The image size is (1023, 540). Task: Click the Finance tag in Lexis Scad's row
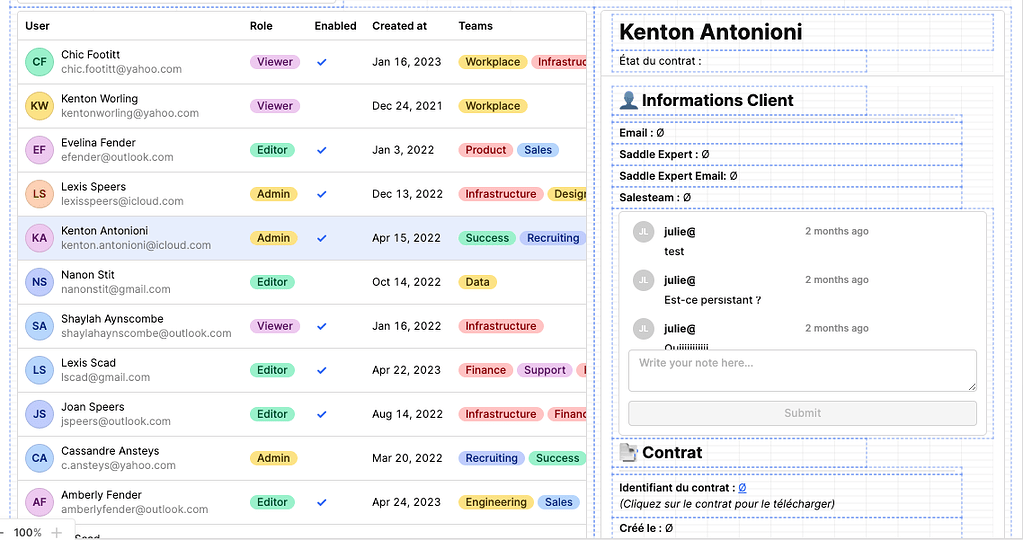[485, 370]
